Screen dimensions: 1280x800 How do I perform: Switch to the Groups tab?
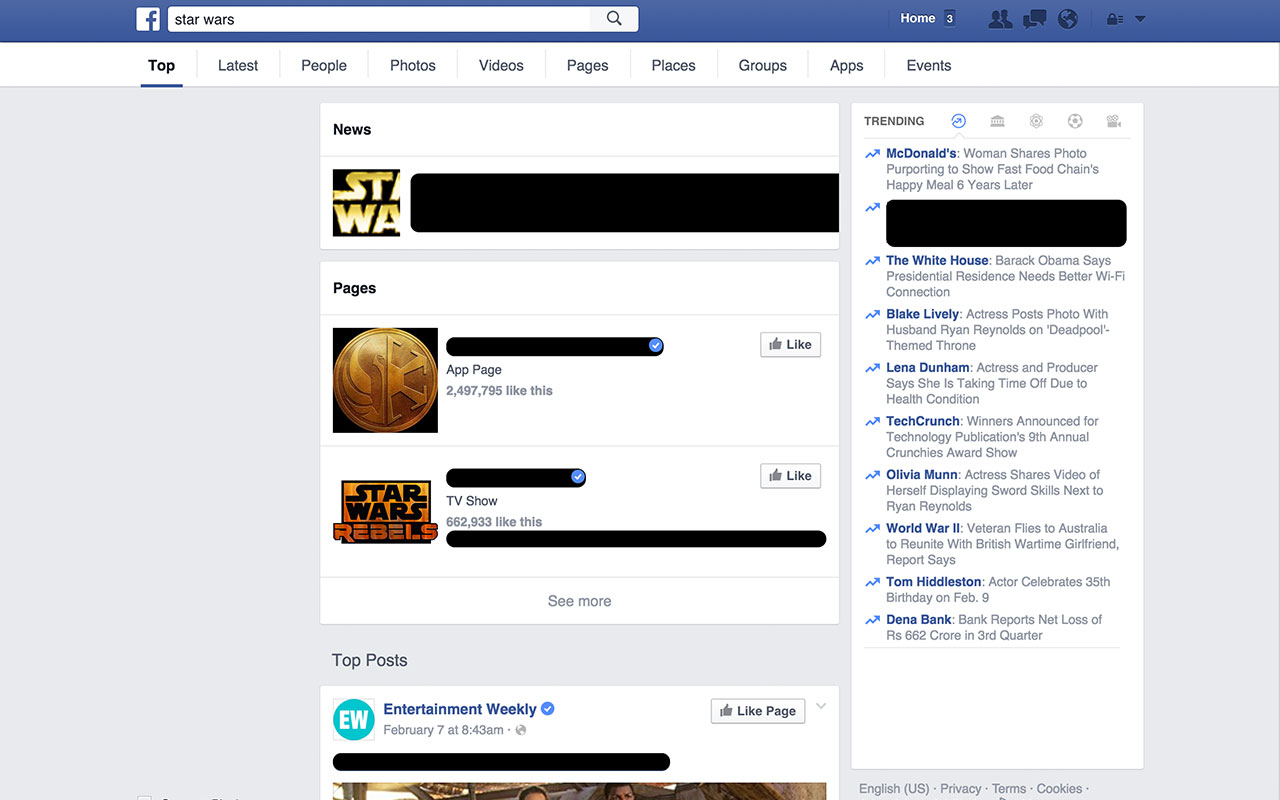pos(762,65)
